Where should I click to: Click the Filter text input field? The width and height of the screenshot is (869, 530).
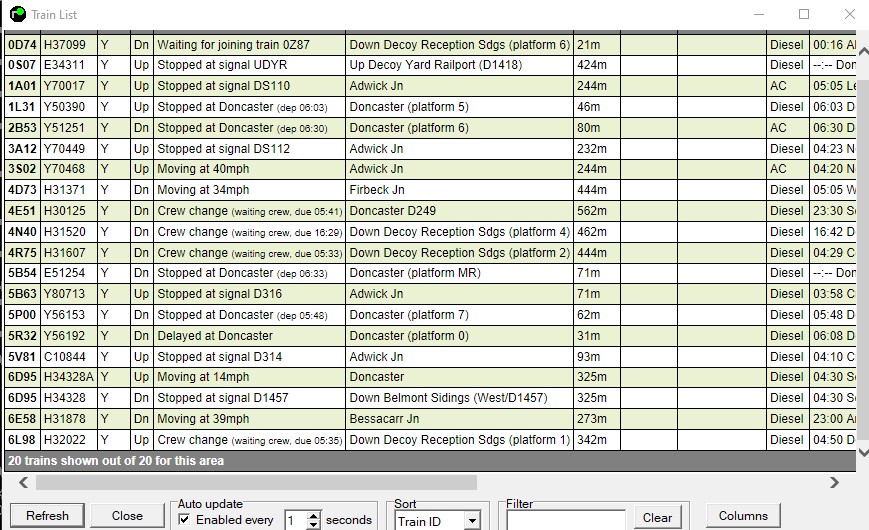click(x=566, y=521)
